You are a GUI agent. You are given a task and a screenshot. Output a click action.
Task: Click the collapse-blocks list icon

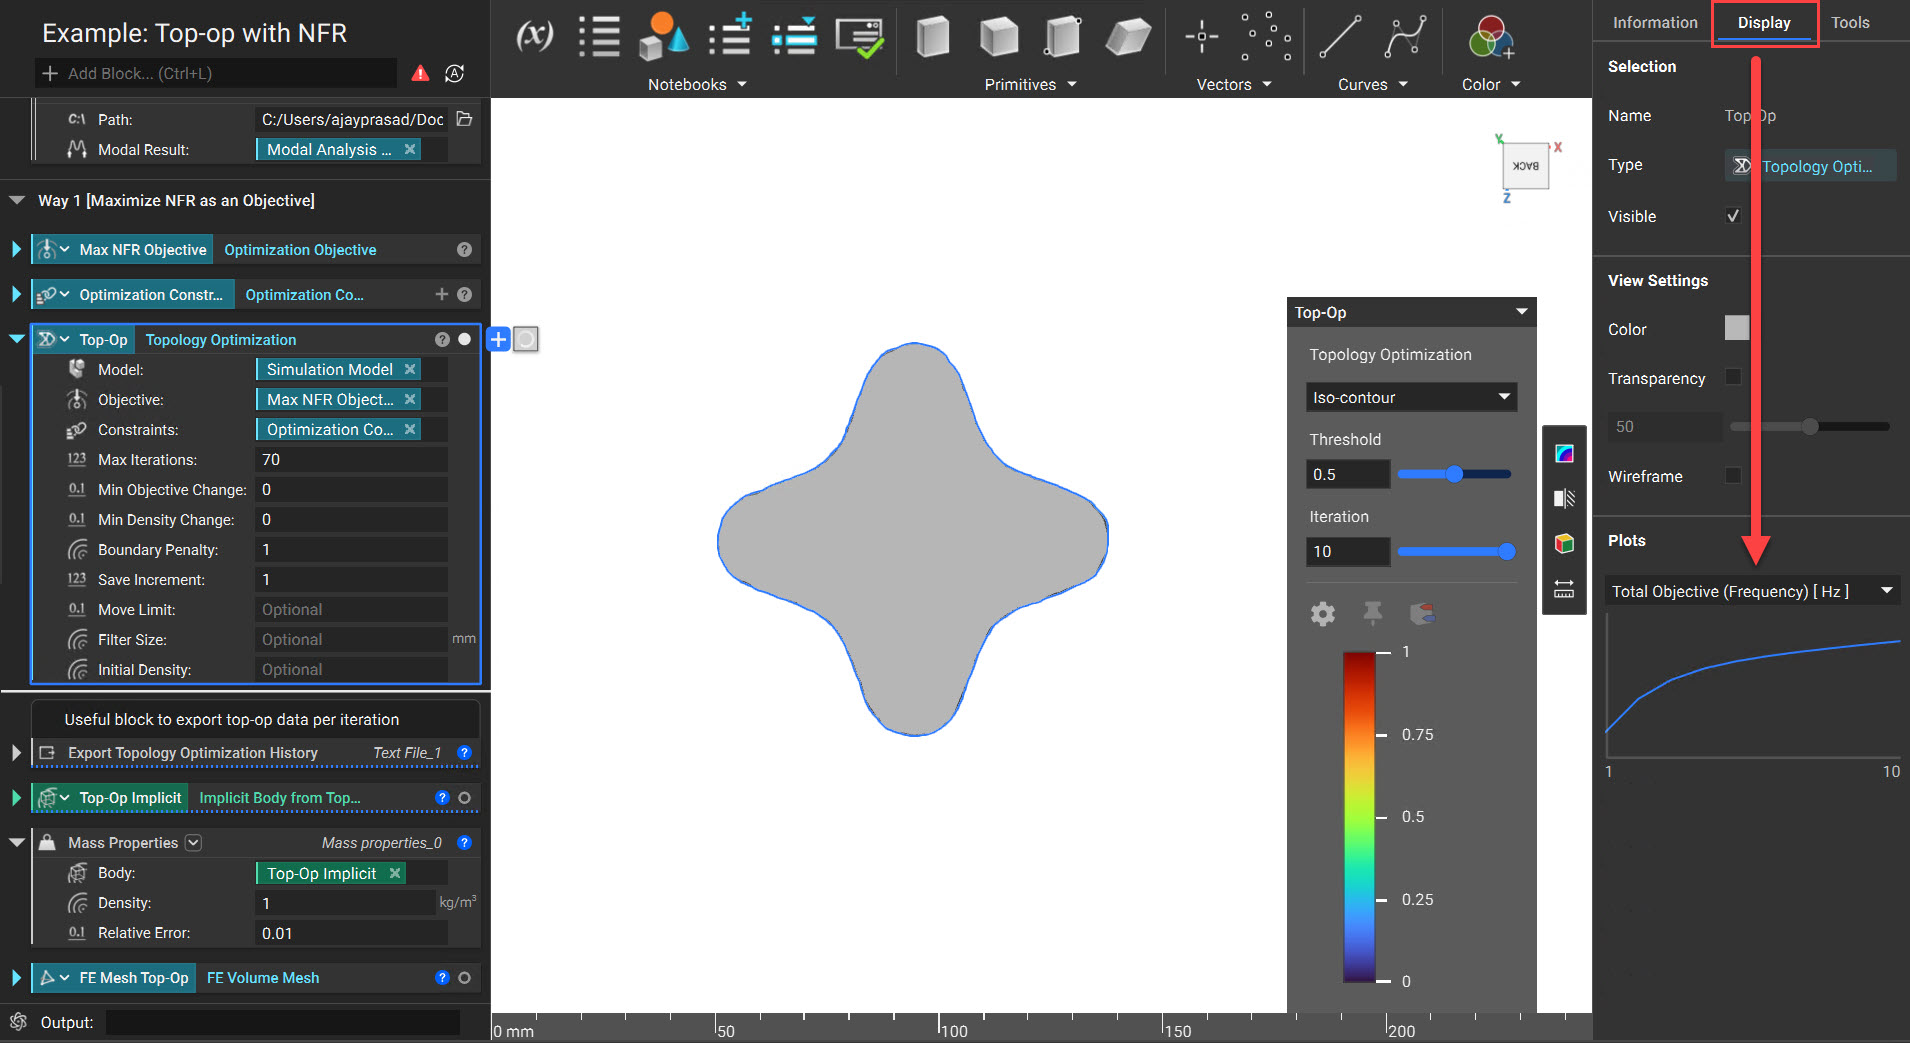tap(795, 36)
